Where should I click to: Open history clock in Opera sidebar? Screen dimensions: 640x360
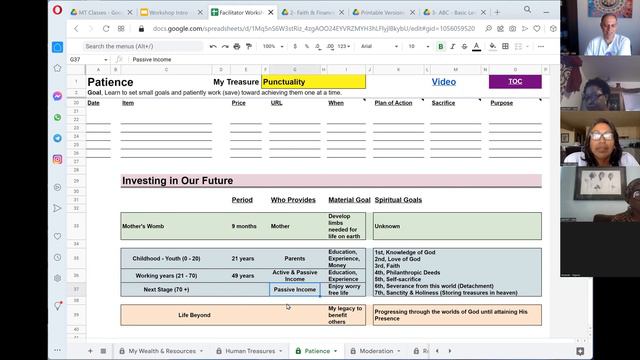(x=58, y=258)
